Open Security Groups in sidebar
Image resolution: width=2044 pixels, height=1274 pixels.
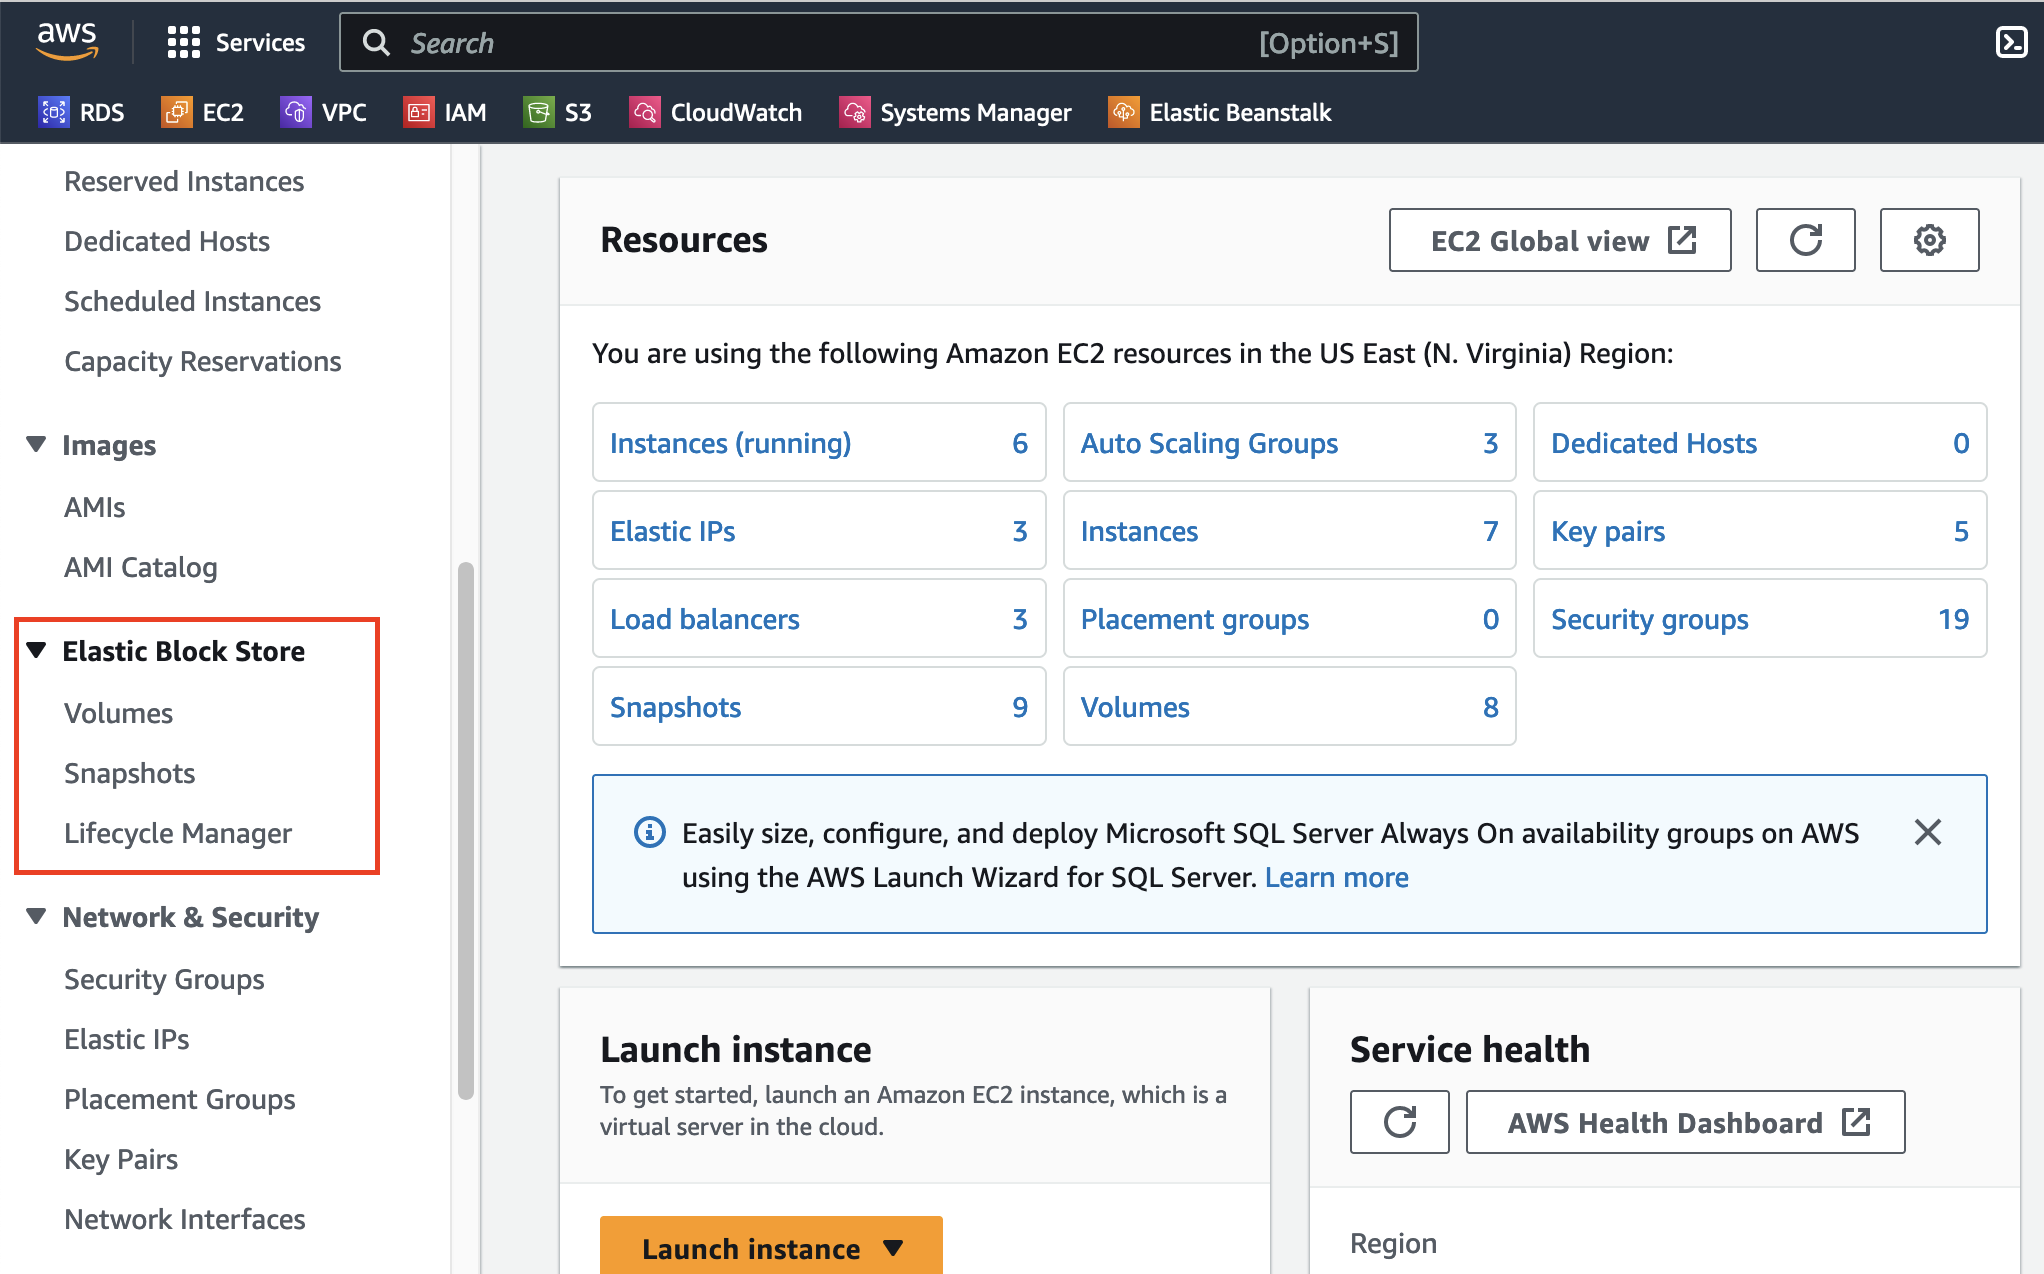(x=164, y=979)
